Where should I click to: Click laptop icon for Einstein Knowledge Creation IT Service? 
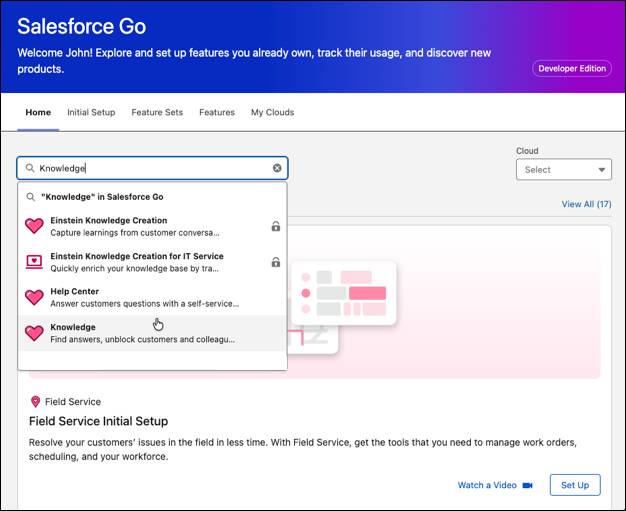click(x=34, y=262)
